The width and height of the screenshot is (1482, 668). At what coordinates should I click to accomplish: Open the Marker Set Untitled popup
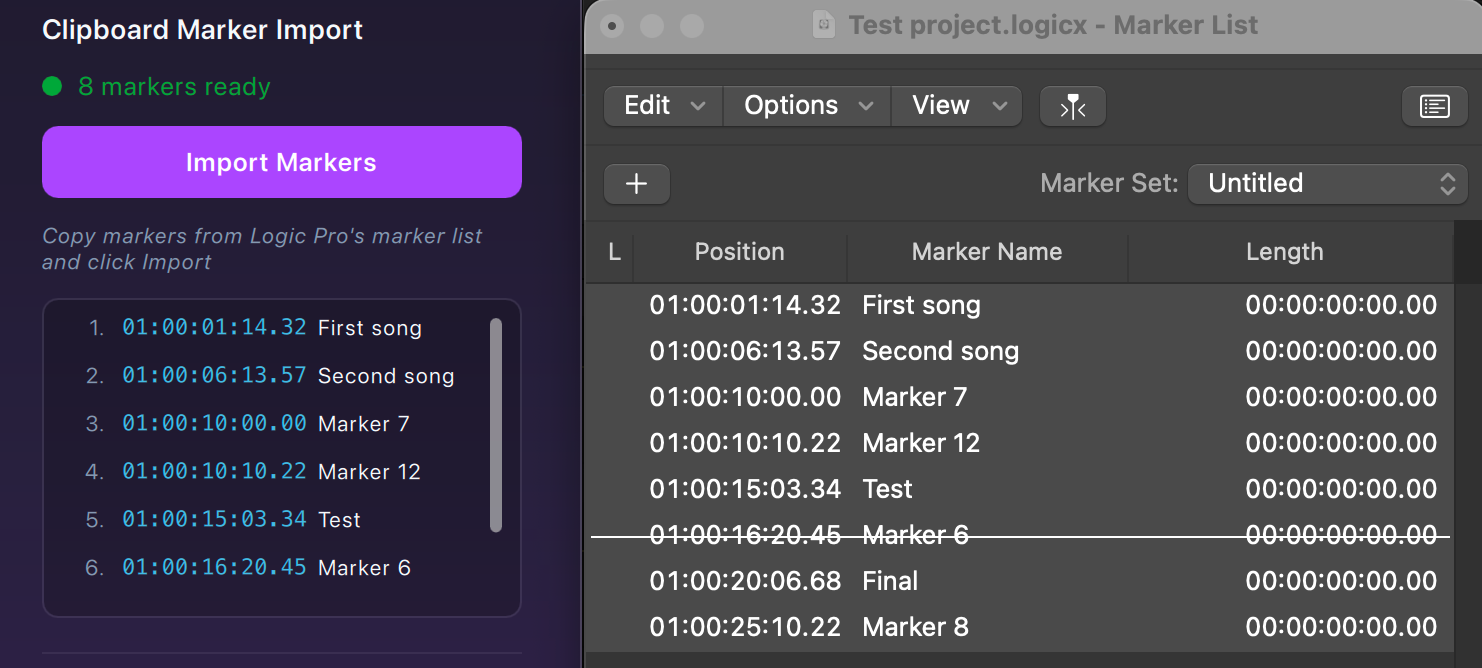pos(1328,184)
